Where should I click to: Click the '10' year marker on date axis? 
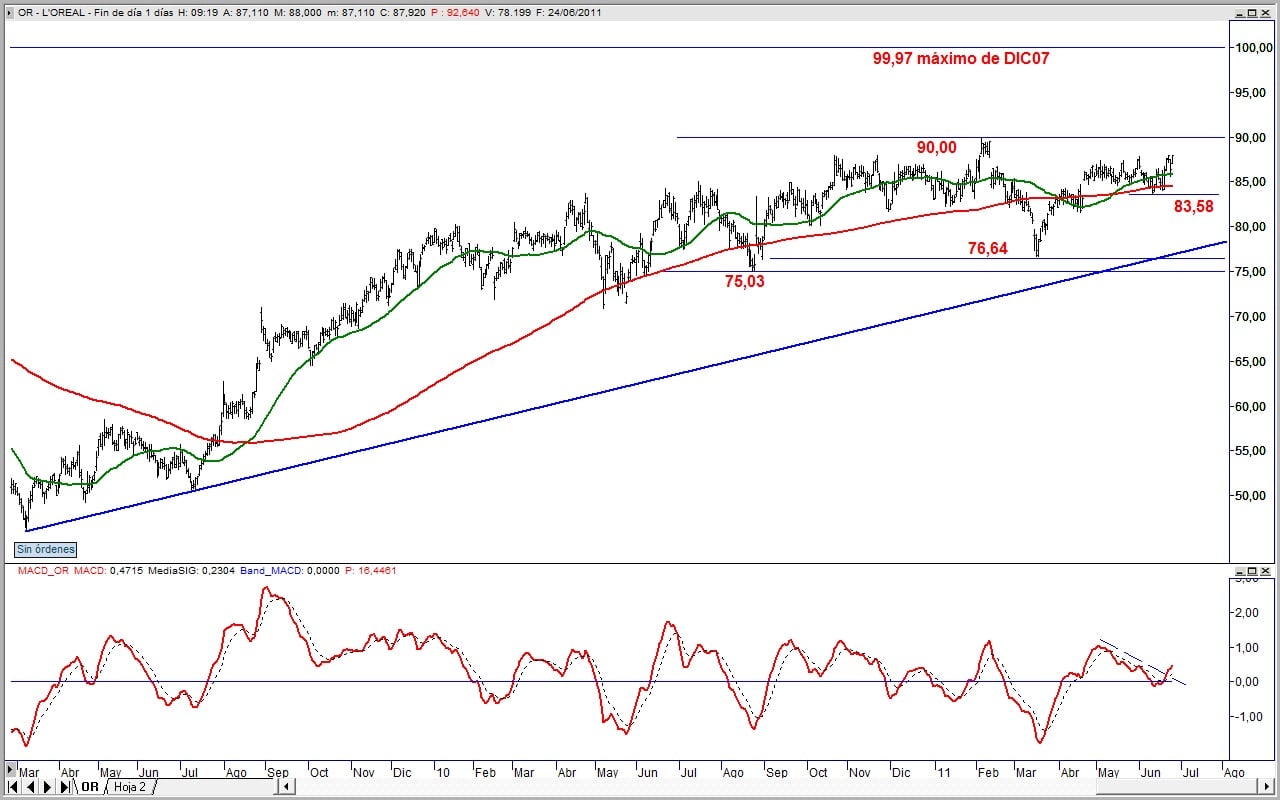442,772
